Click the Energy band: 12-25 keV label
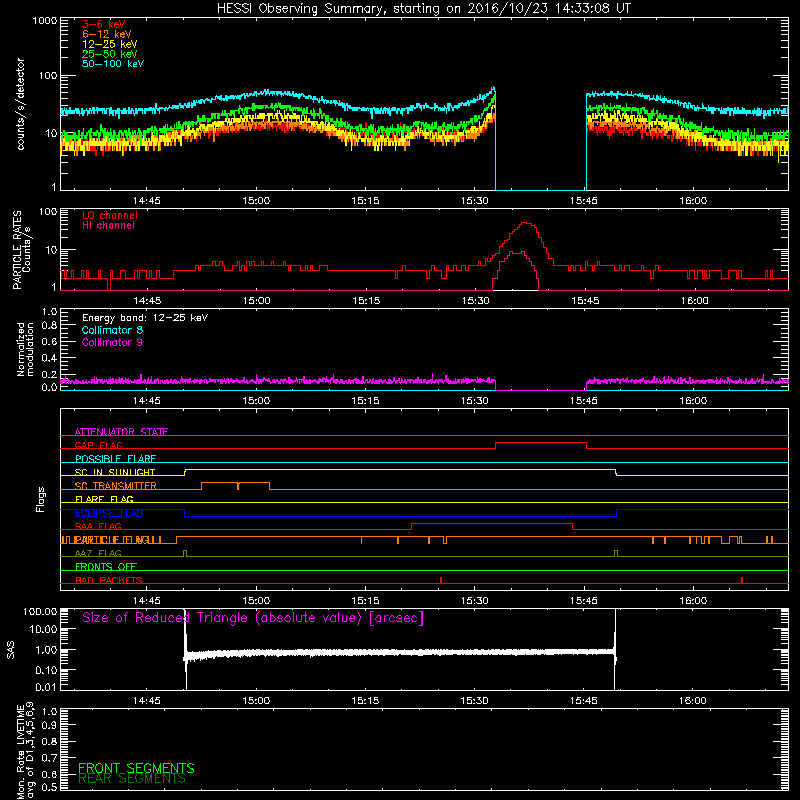 (x=145, y=318)
